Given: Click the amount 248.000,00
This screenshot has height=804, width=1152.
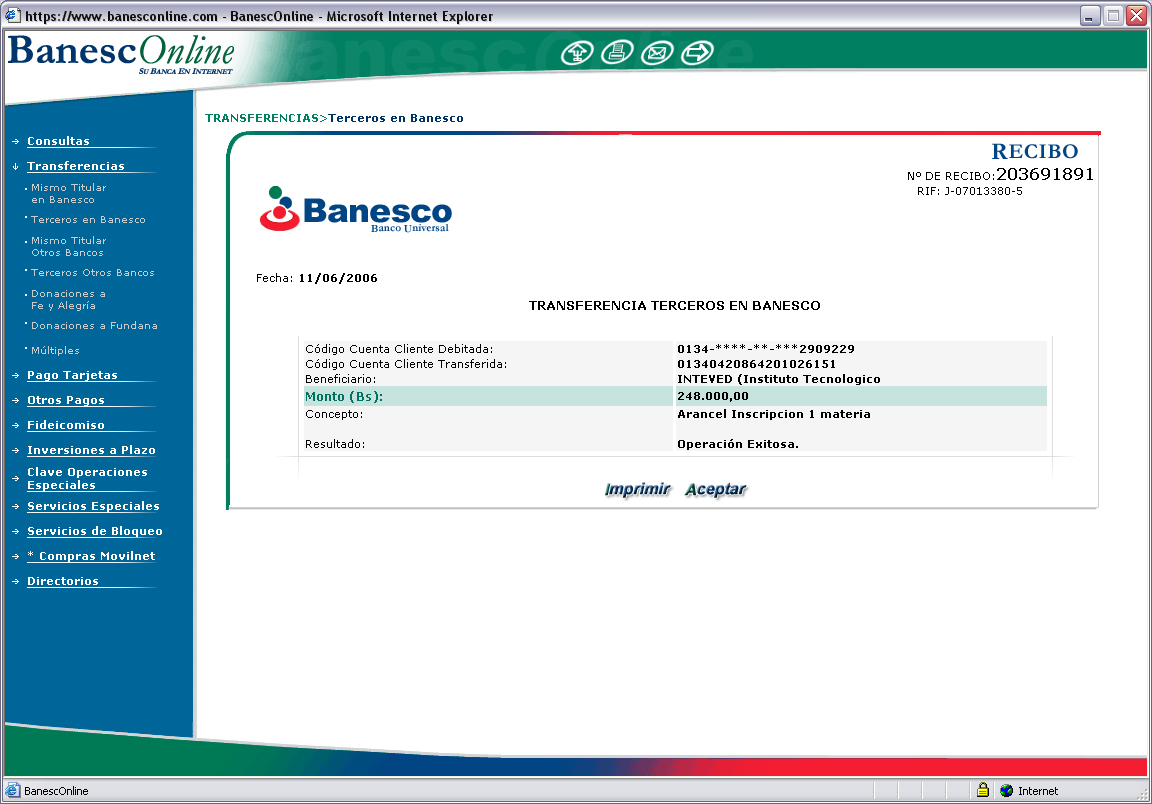Looking at the screenshot, I should click(713, 396).
